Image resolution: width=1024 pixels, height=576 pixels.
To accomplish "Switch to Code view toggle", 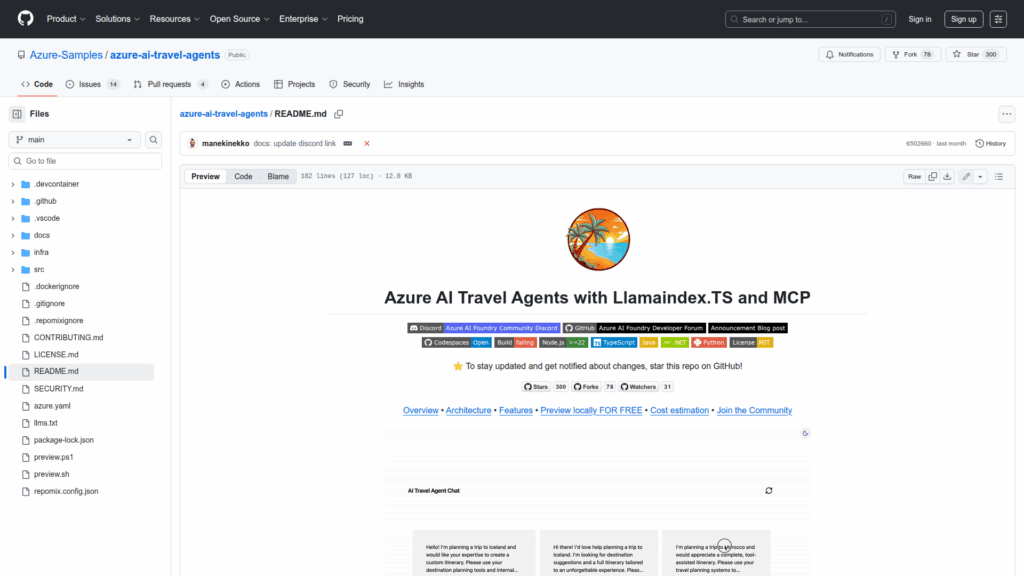I will (243, 177).
